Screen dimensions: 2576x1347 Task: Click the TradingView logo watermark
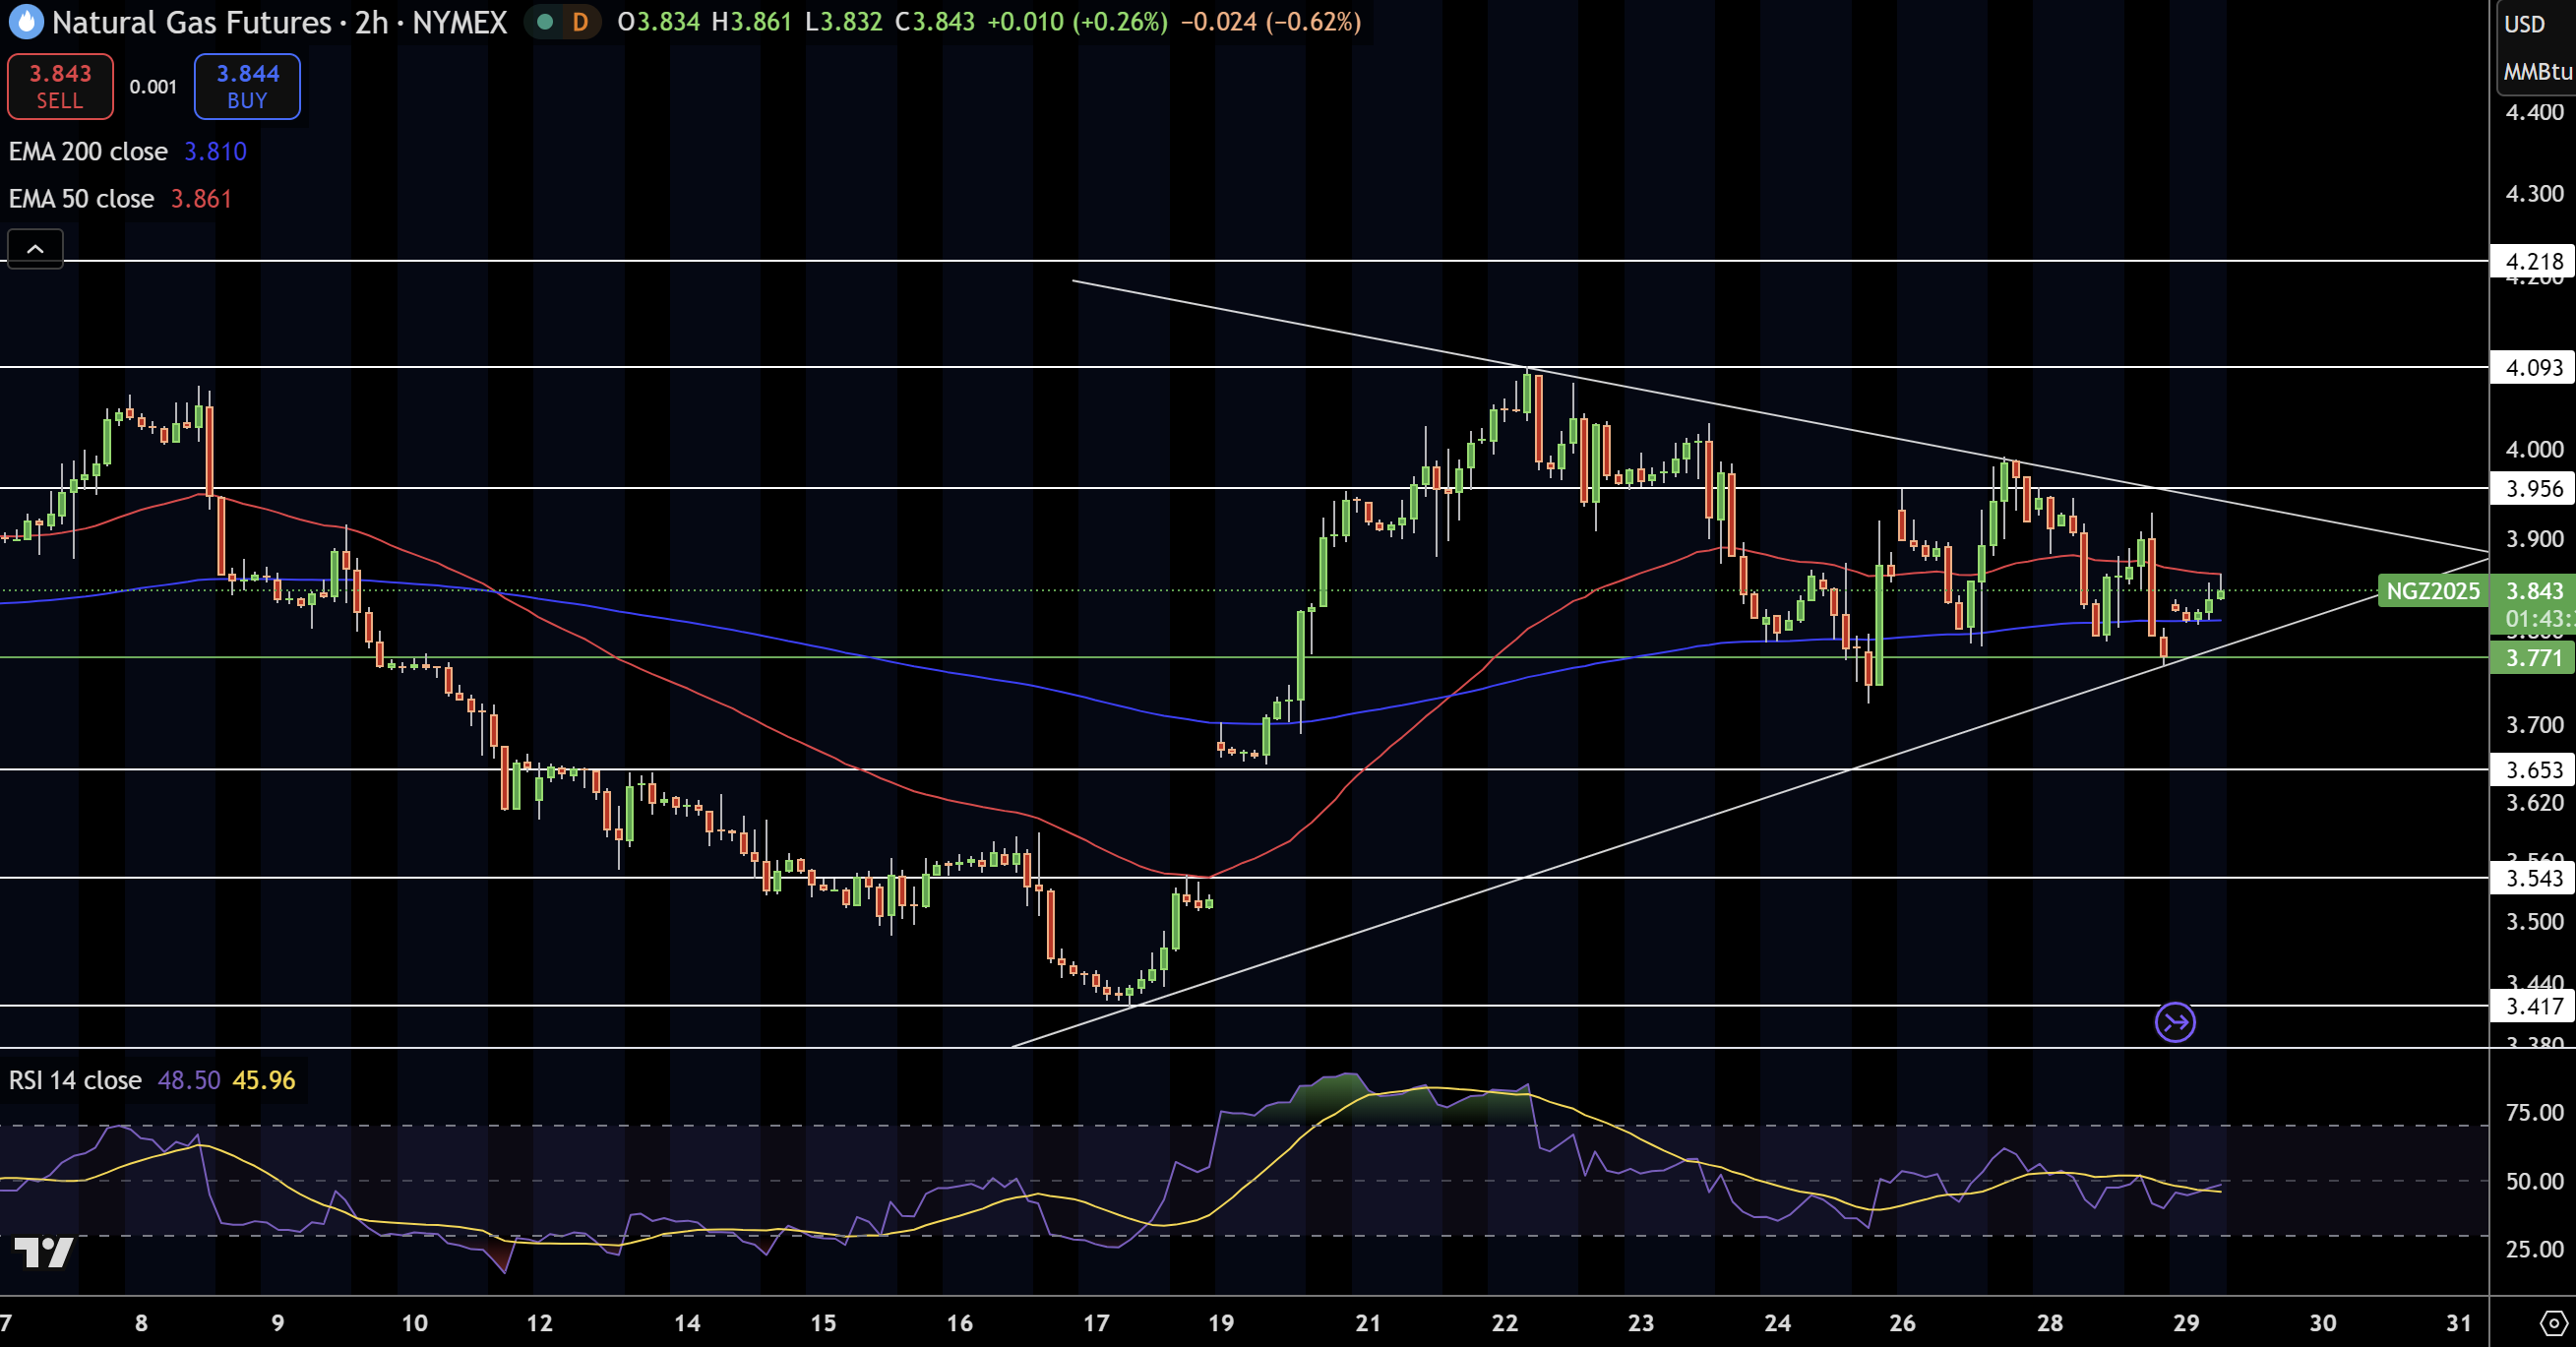pos(44,1252)
